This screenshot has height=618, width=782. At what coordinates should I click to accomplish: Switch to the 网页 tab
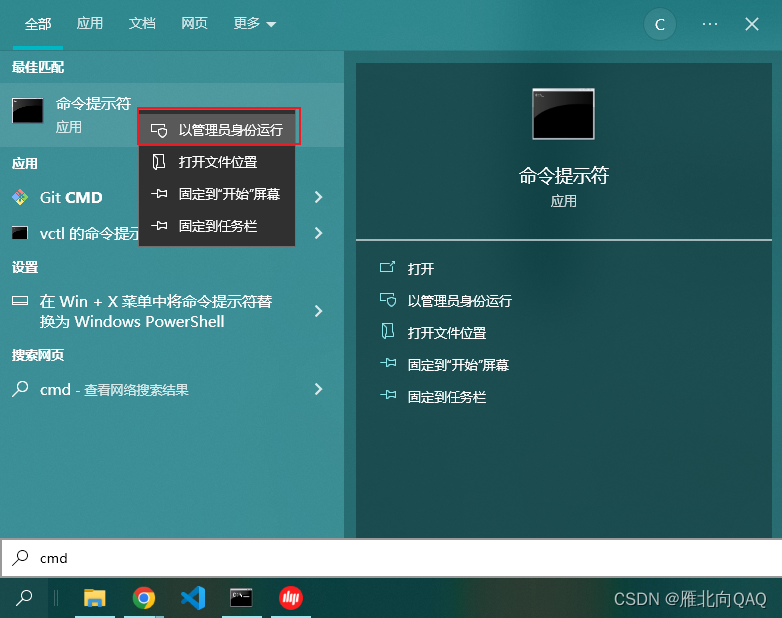[x=195, y=23]
